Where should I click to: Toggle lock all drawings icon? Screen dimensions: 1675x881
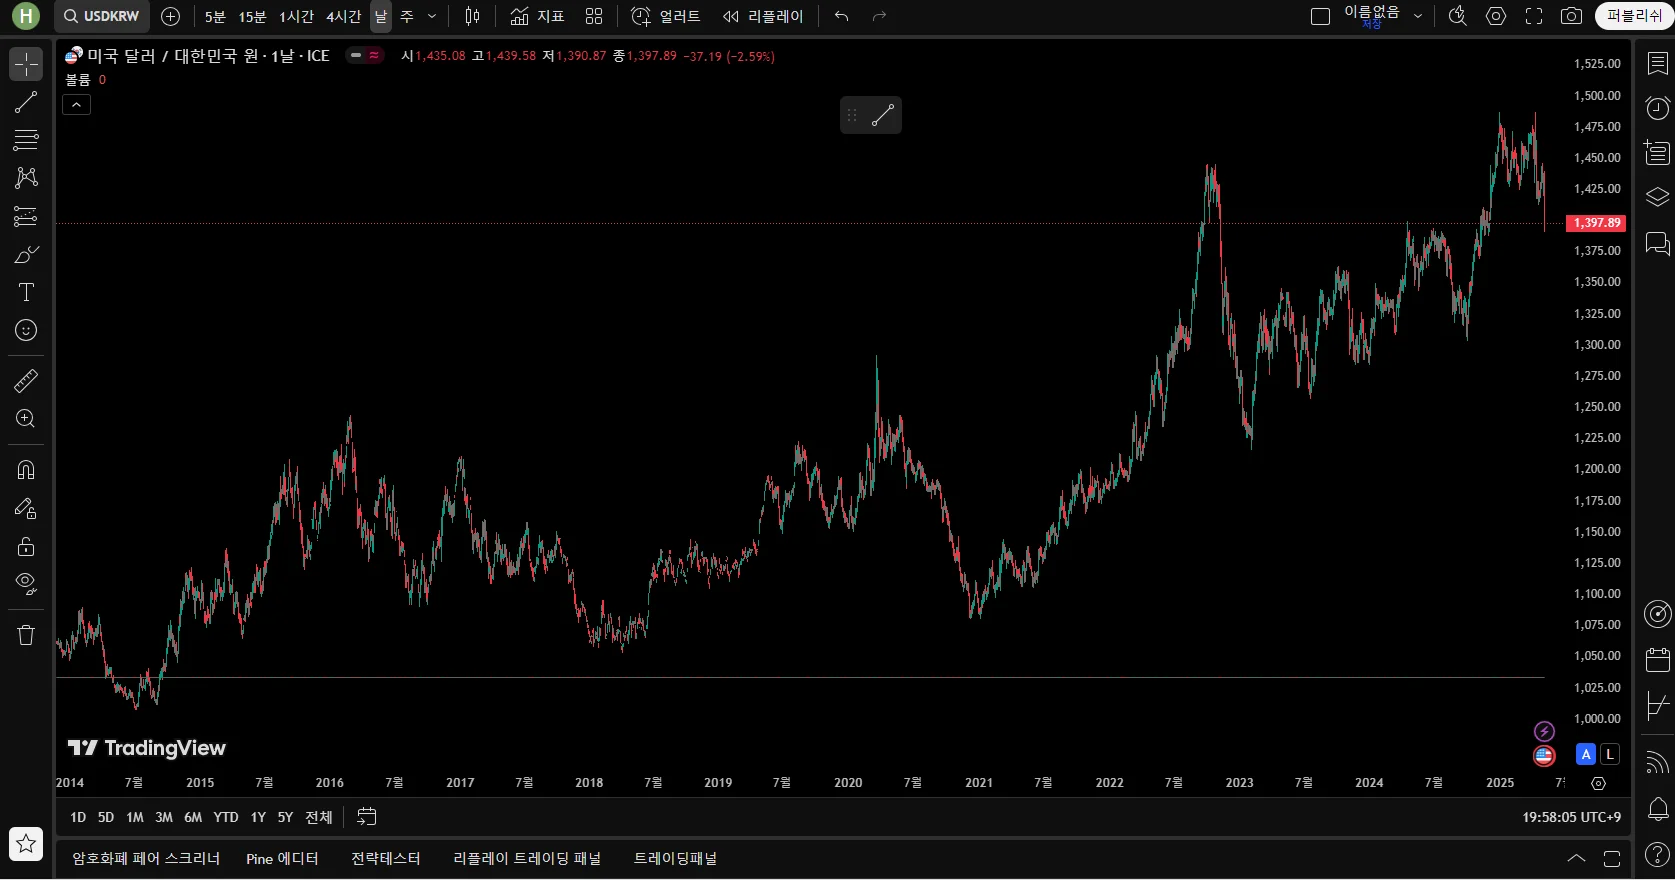(x=26, y=546)
